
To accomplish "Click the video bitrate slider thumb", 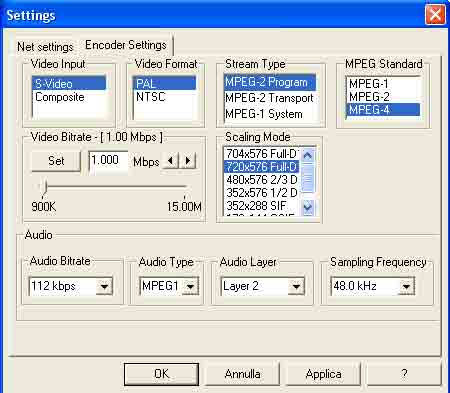I will 44,187.
